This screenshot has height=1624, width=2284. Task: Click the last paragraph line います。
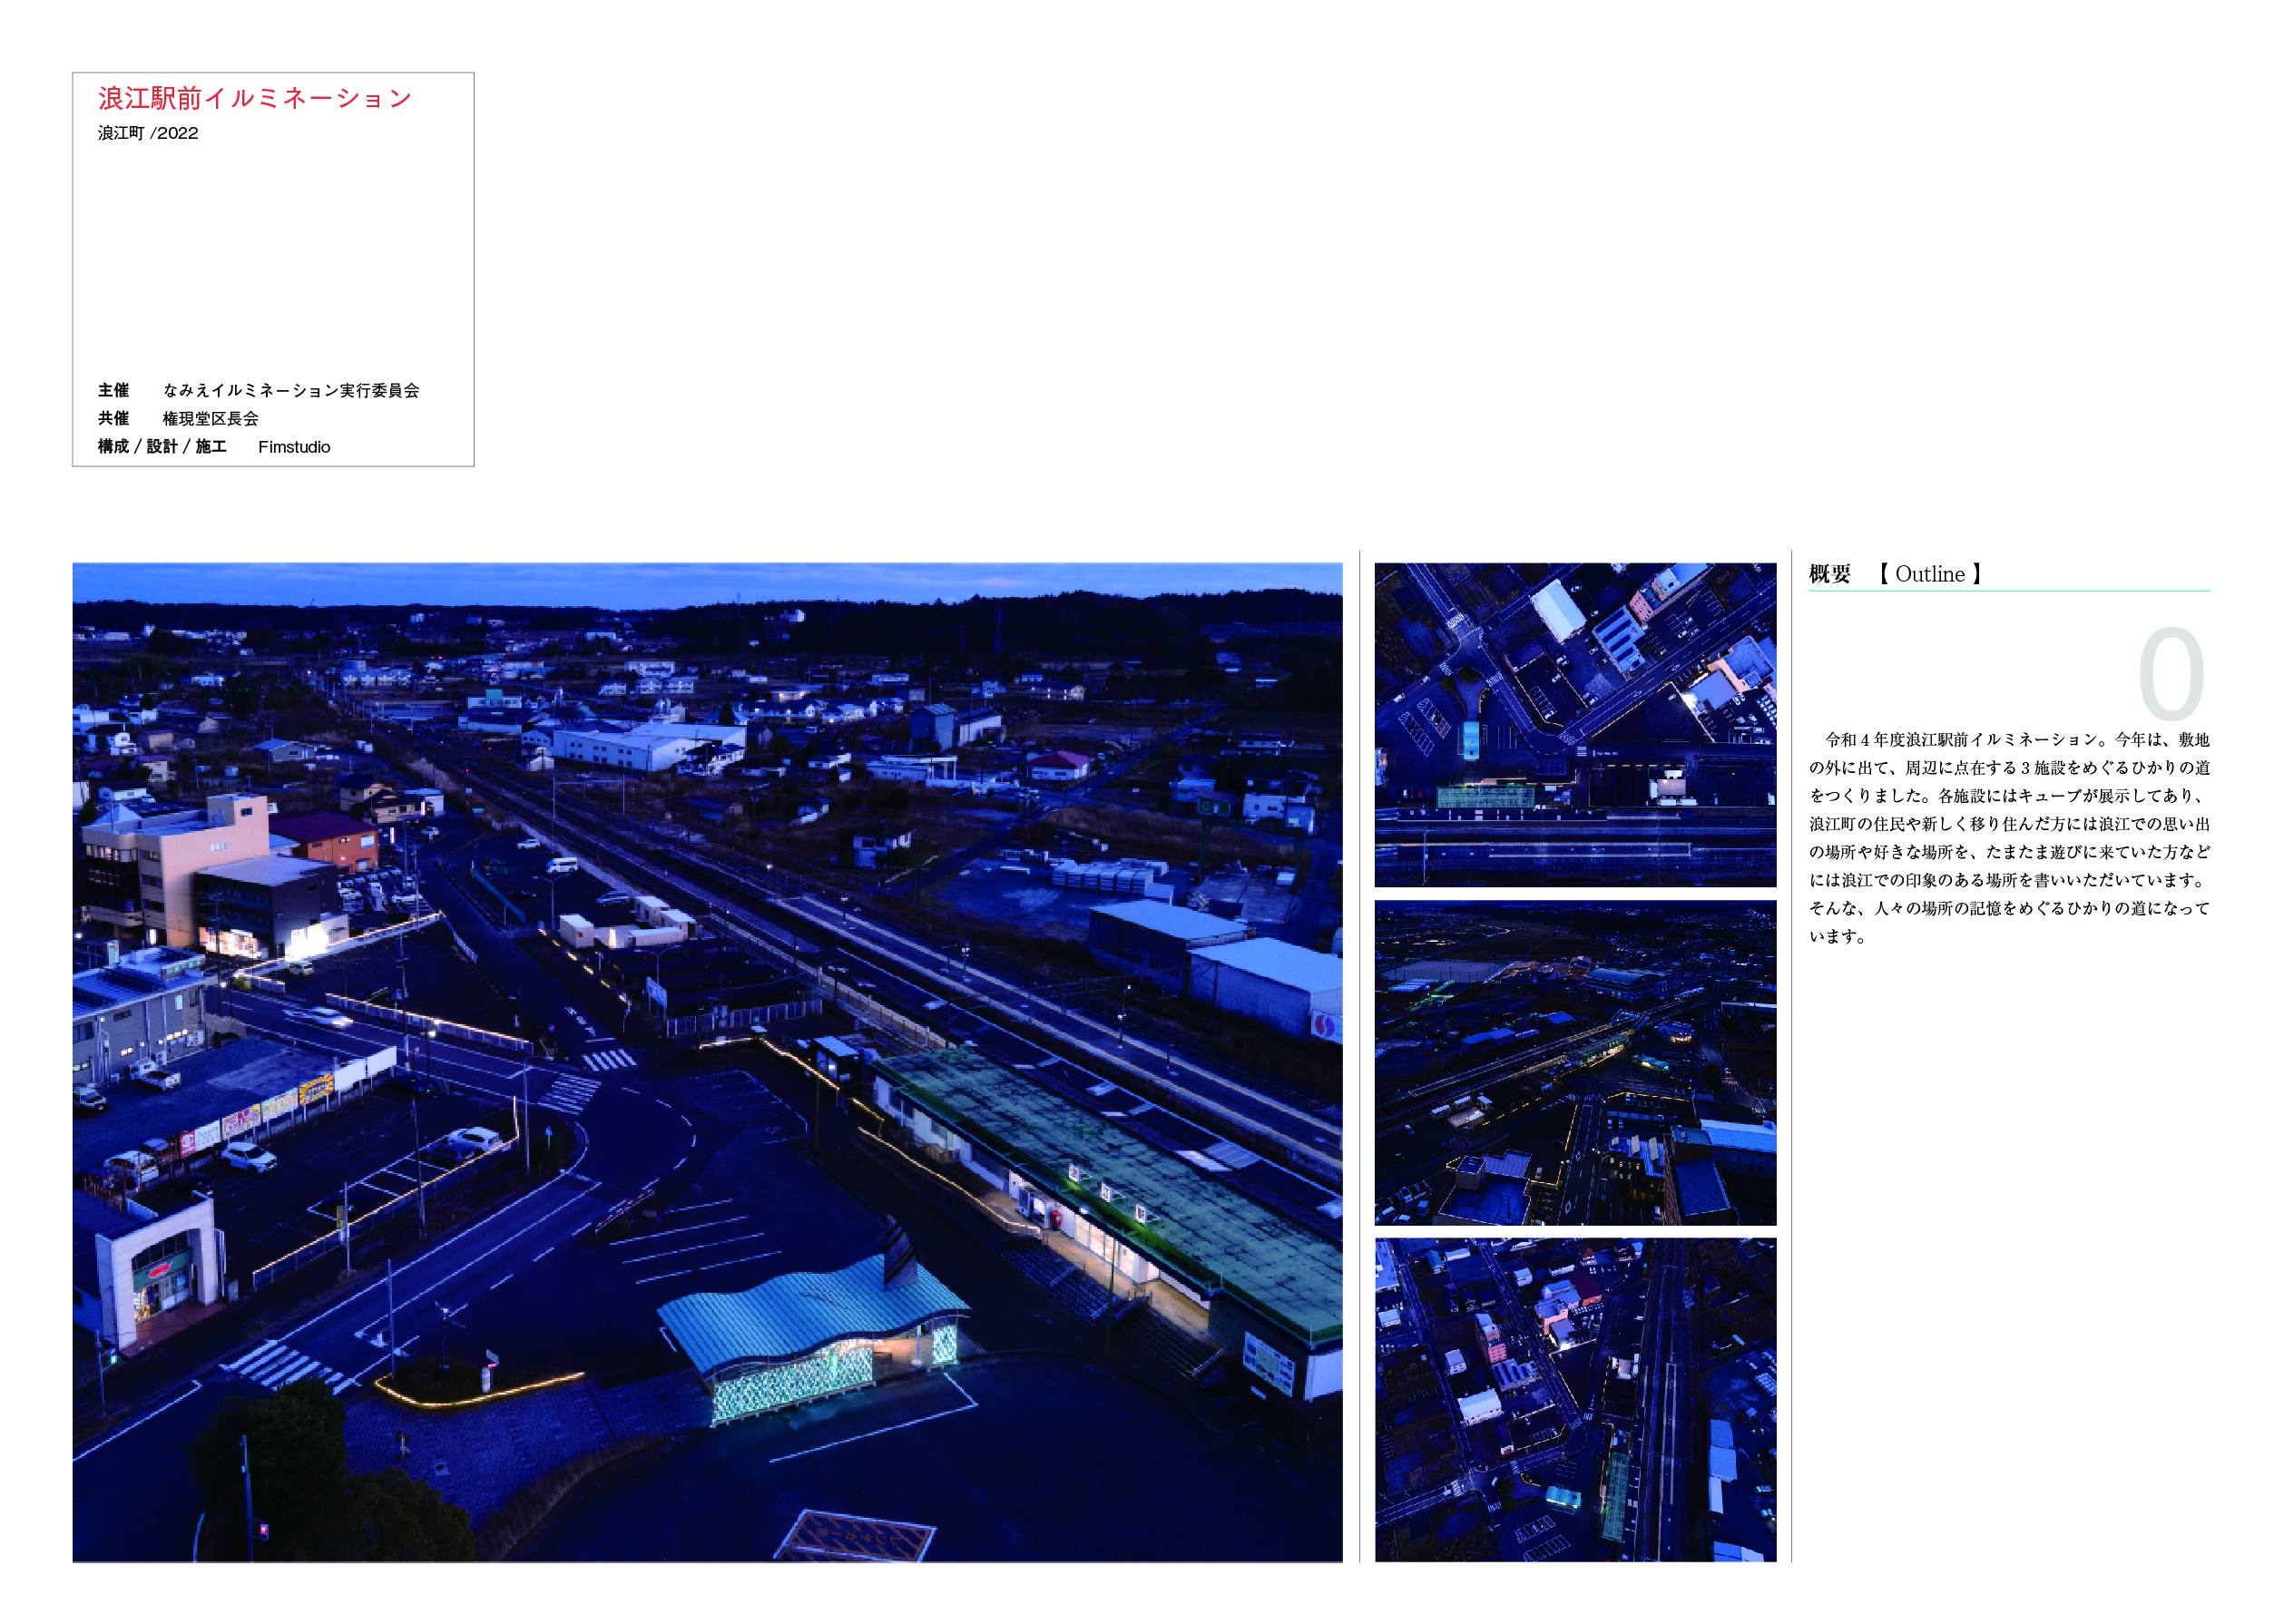(1837, 937)
